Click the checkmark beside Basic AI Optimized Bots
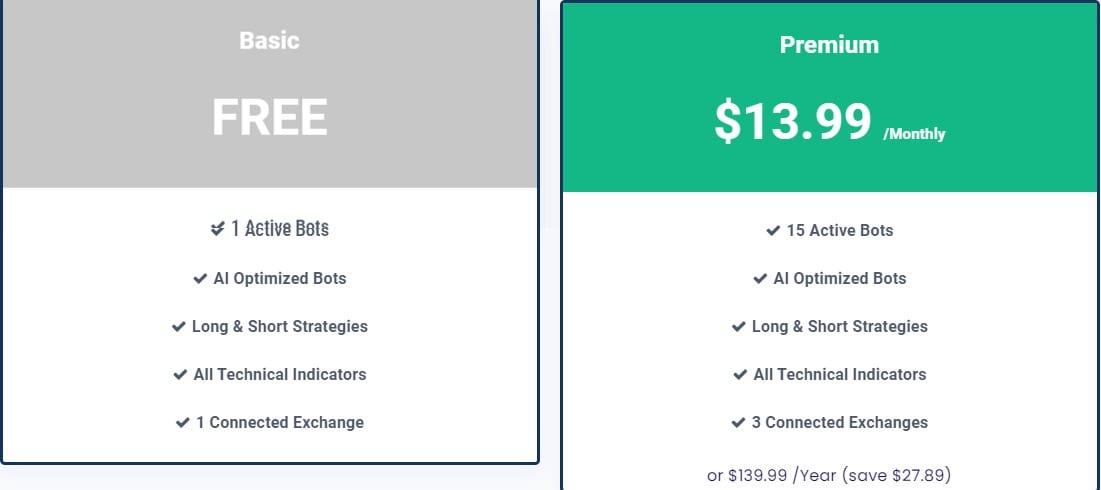The width and height of the screenshot is (1101, 490). point(200,279)
